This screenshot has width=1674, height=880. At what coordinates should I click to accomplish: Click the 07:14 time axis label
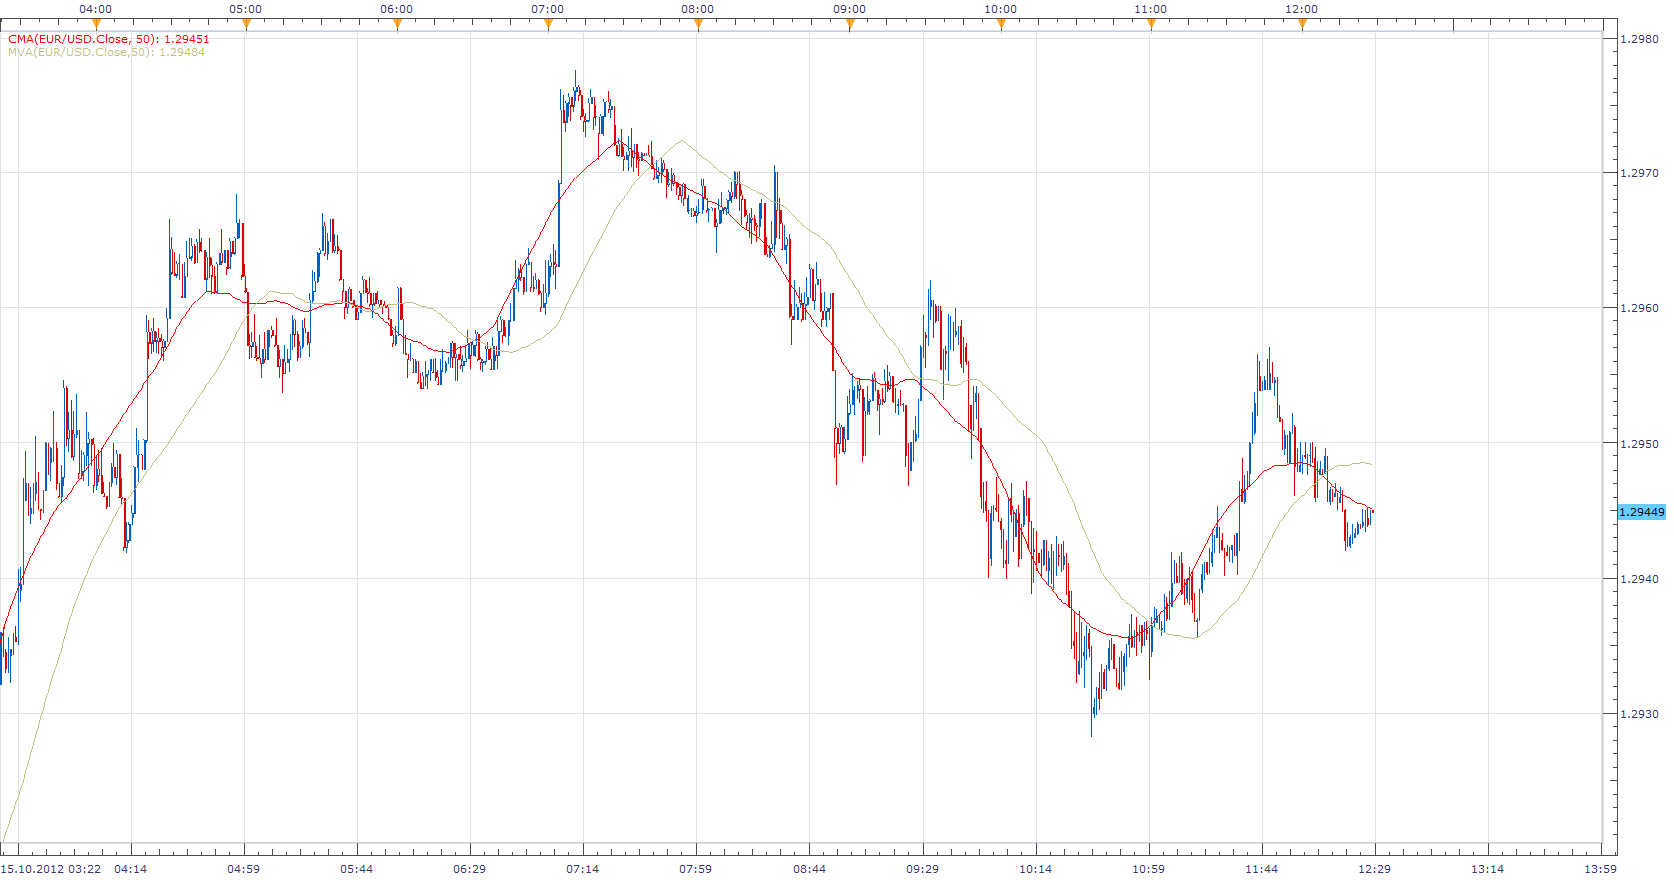(x=583, y=869)
